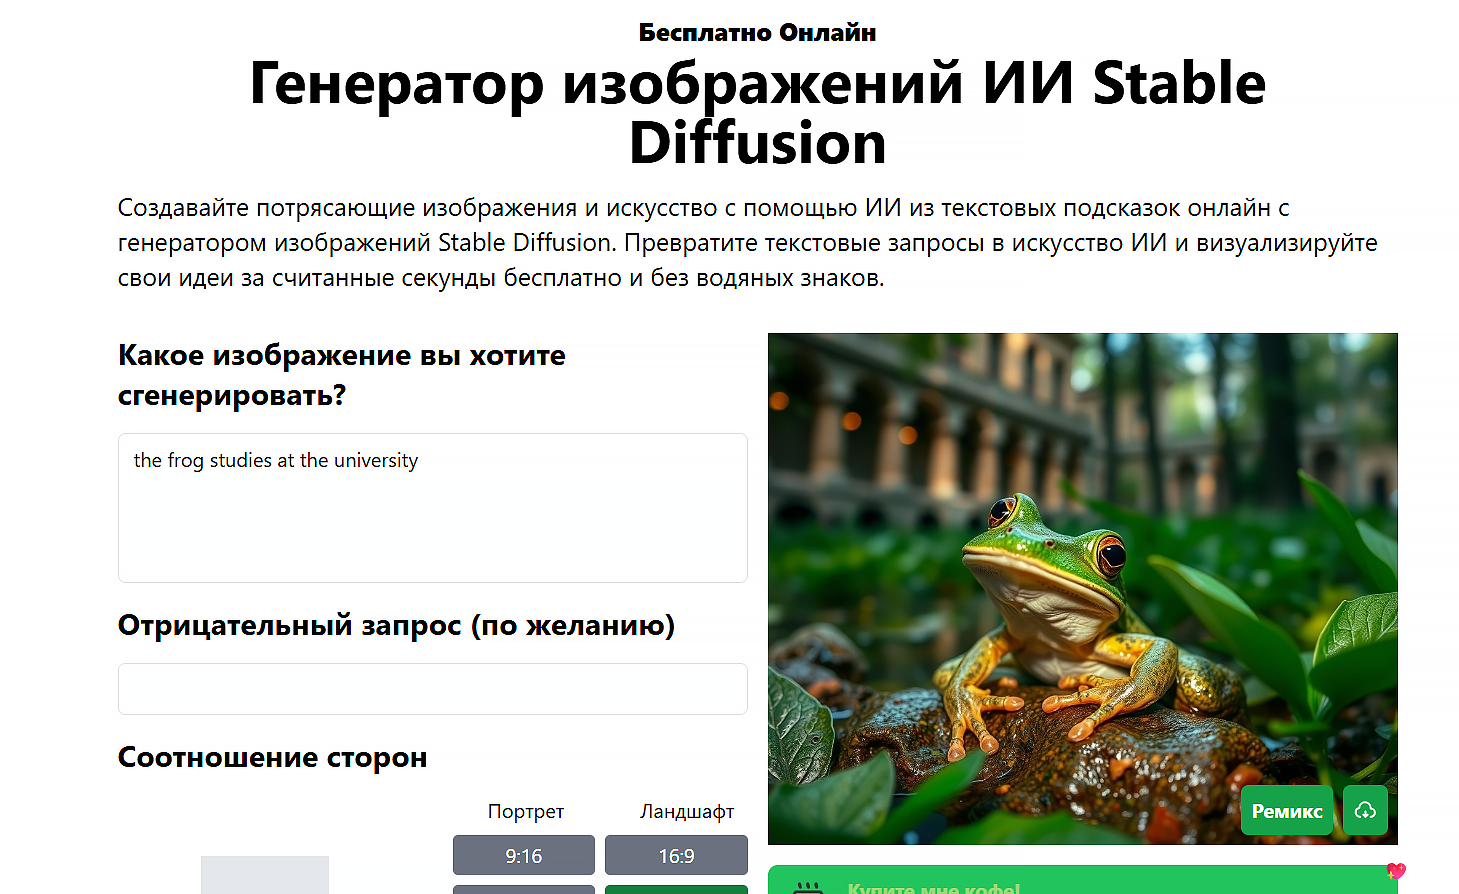Click the Купите мне кофе banner
The width and height of the screenshot is (1459, 894).
[x=1083, y=881]
